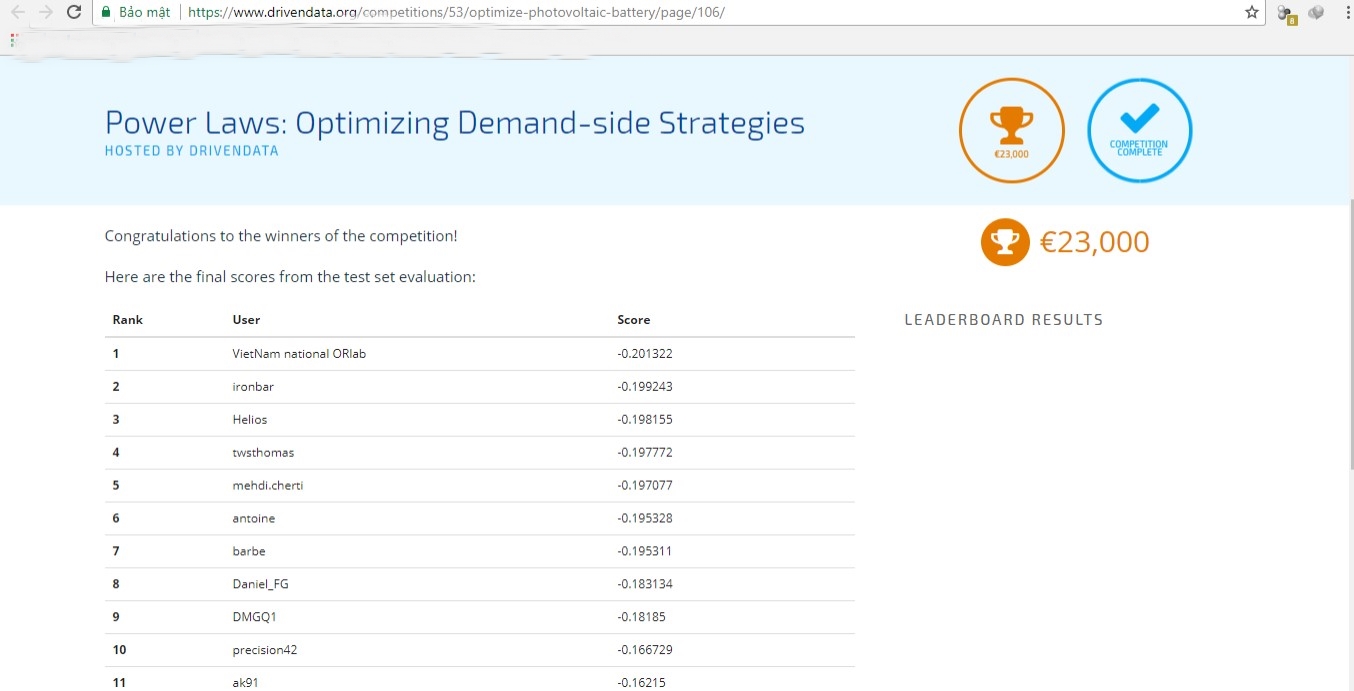1354x691 pixels.
Task: Click the Power Laws competition title
Action: coord(454,123)
